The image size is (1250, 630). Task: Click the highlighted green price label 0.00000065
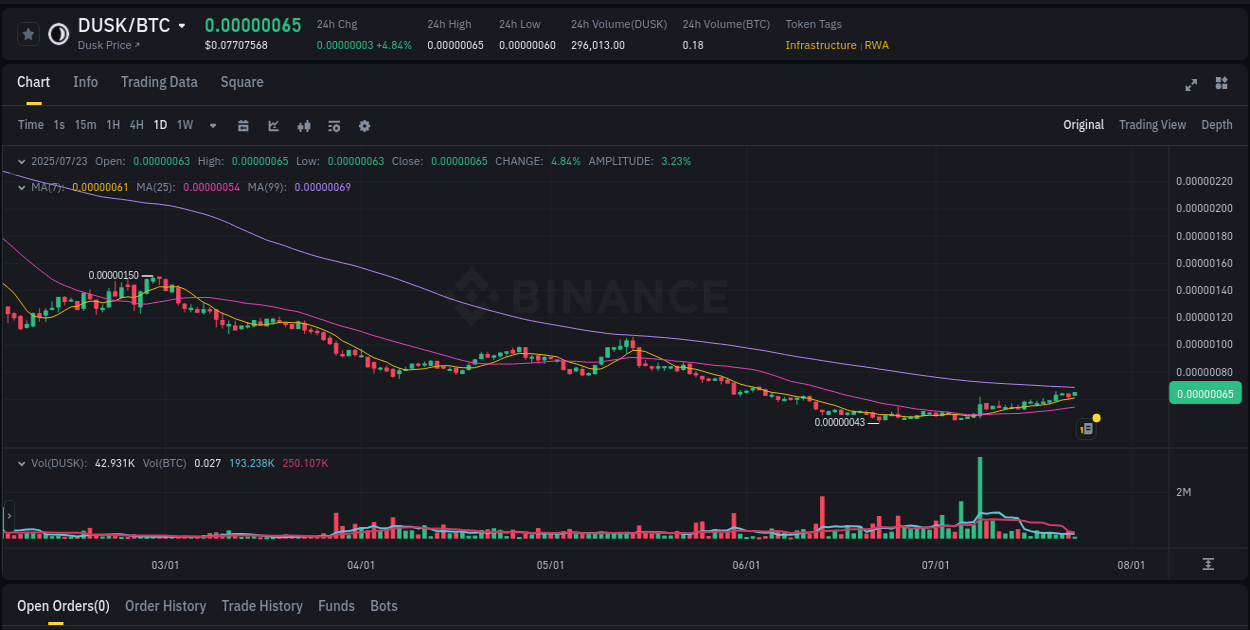(x=1205, y=393)
